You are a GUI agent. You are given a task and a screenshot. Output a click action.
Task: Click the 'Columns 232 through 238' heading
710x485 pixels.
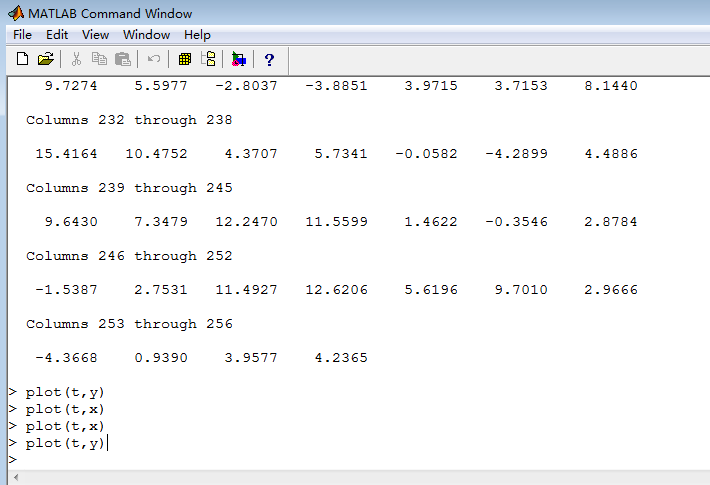(x=129, y=120)
